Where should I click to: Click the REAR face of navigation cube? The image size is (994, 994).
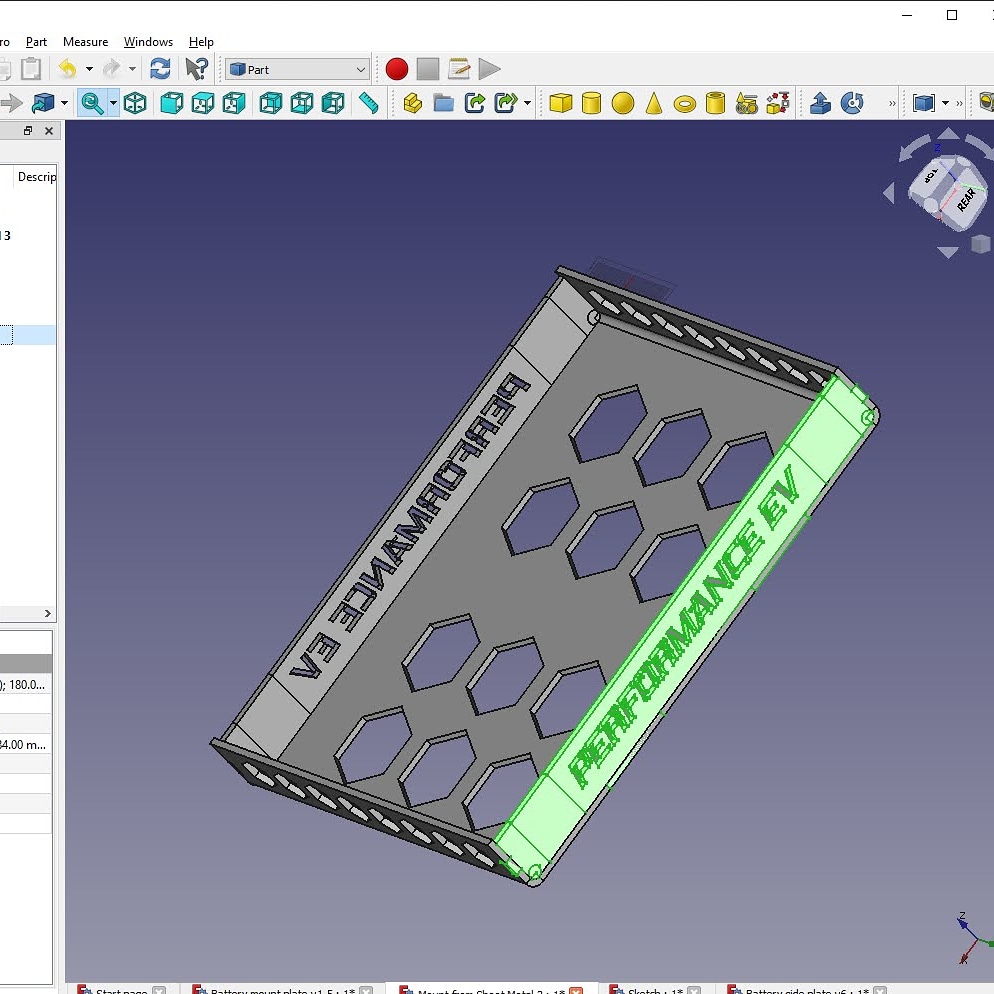[x=966, y=199]
